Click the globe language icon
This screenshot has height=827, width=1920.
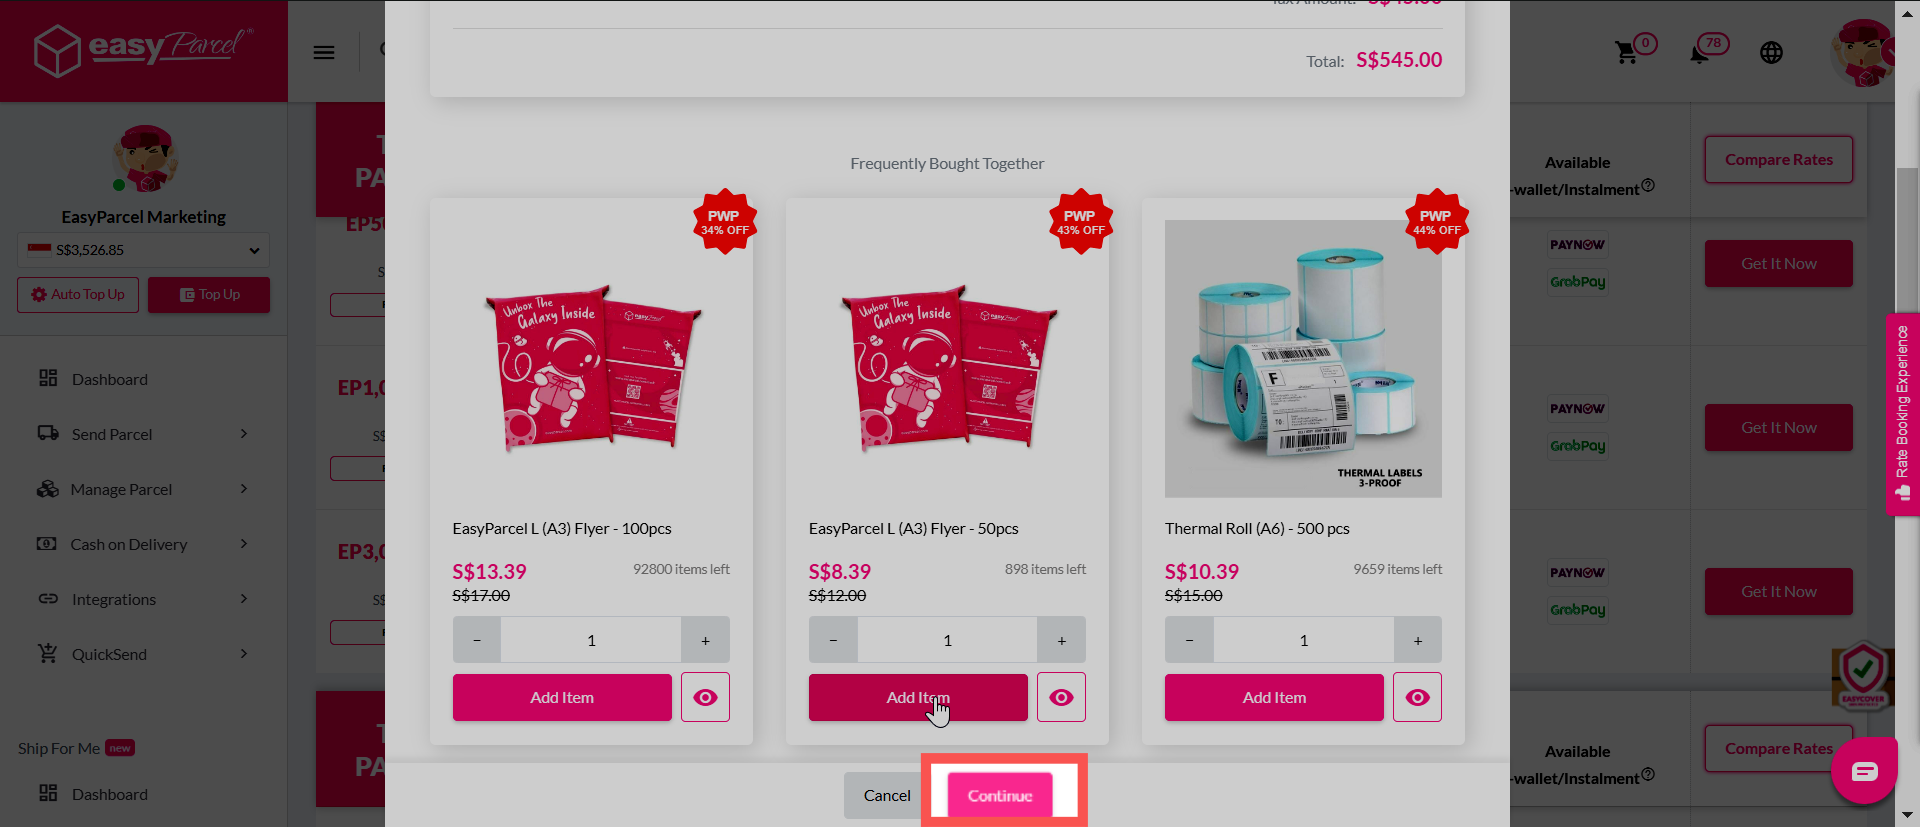tap(1771, 52)
